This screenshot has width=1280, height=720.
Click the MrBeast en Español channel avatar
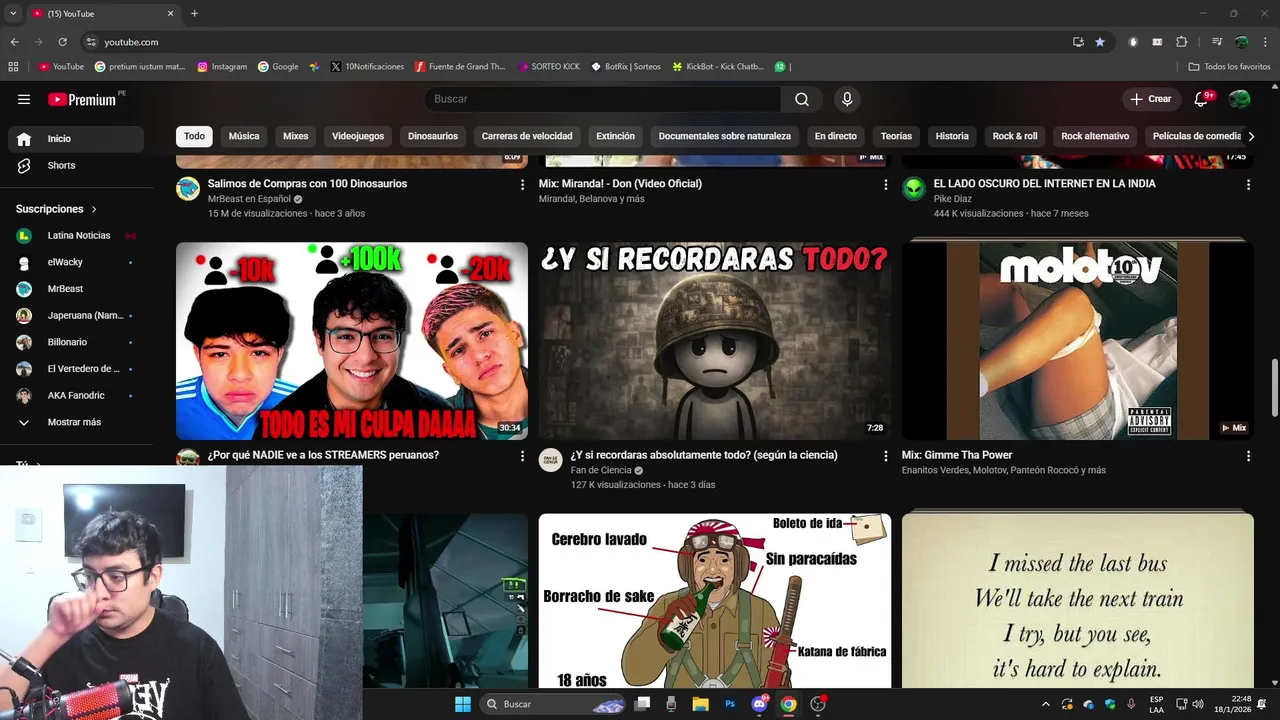(x=188, y=189)
